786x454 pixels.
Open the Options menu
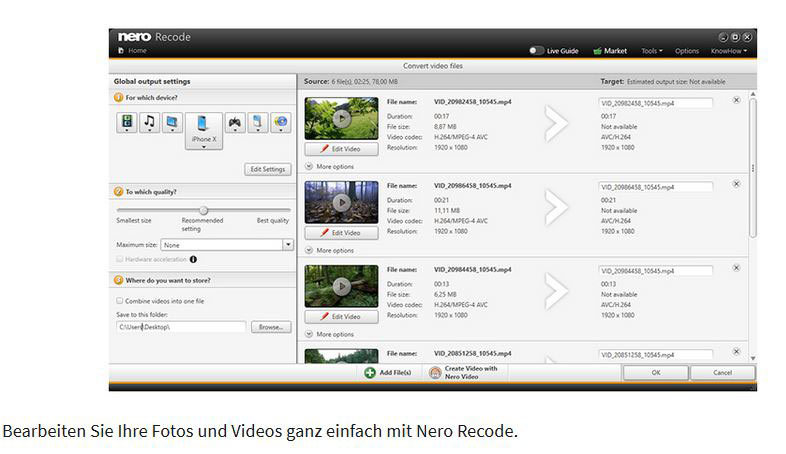click(687, 51)
